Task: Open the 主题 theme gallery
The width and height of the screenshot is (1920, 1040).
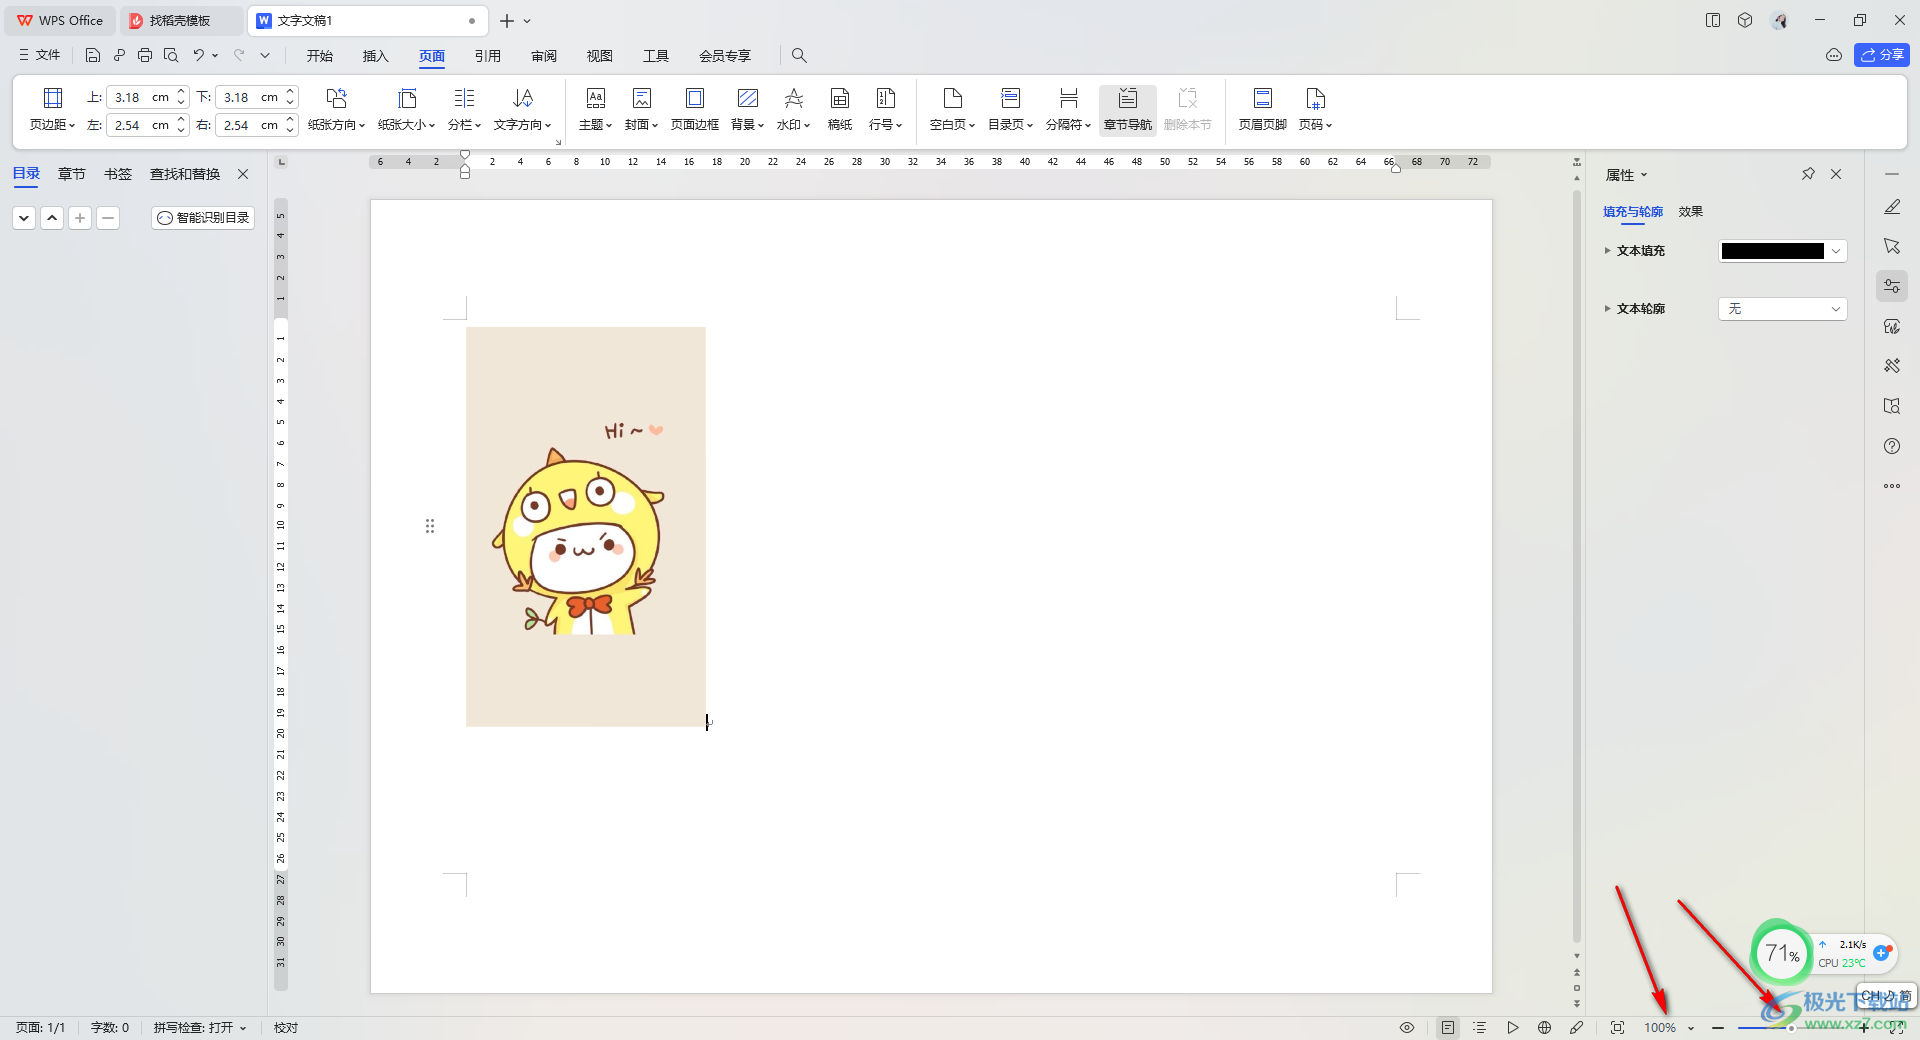Action: [595, 110]
